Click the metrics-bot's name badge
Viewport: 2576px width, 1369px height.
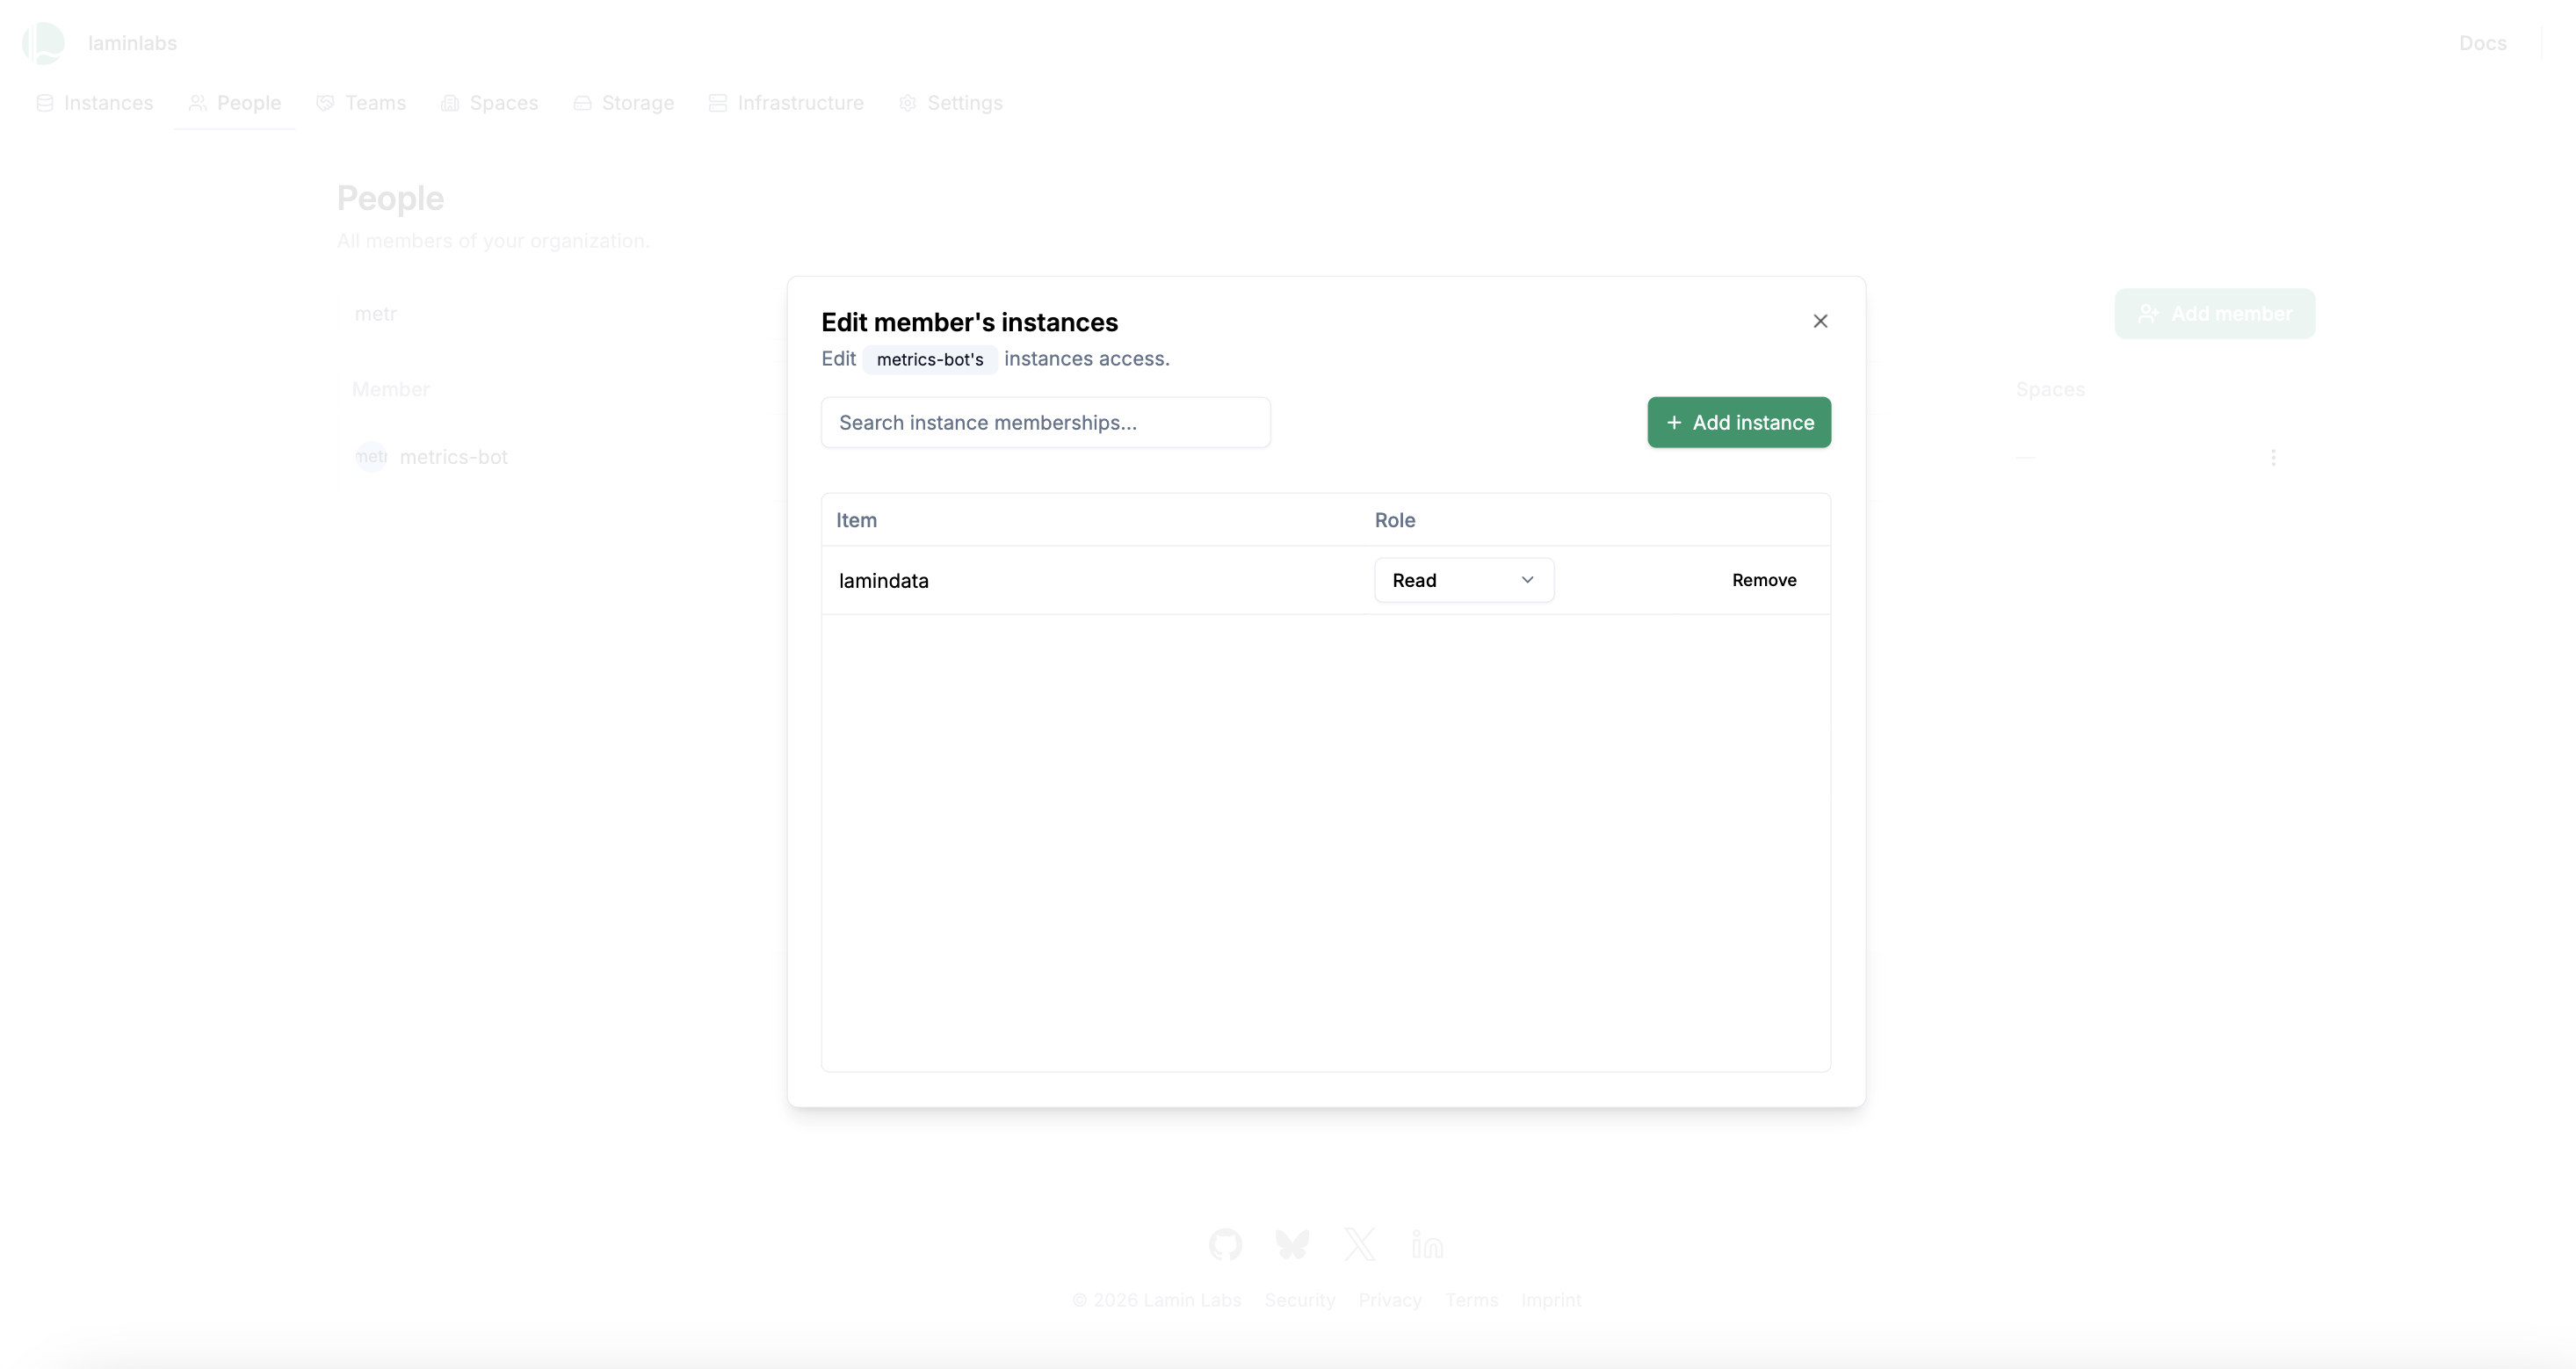click(930, 359)
